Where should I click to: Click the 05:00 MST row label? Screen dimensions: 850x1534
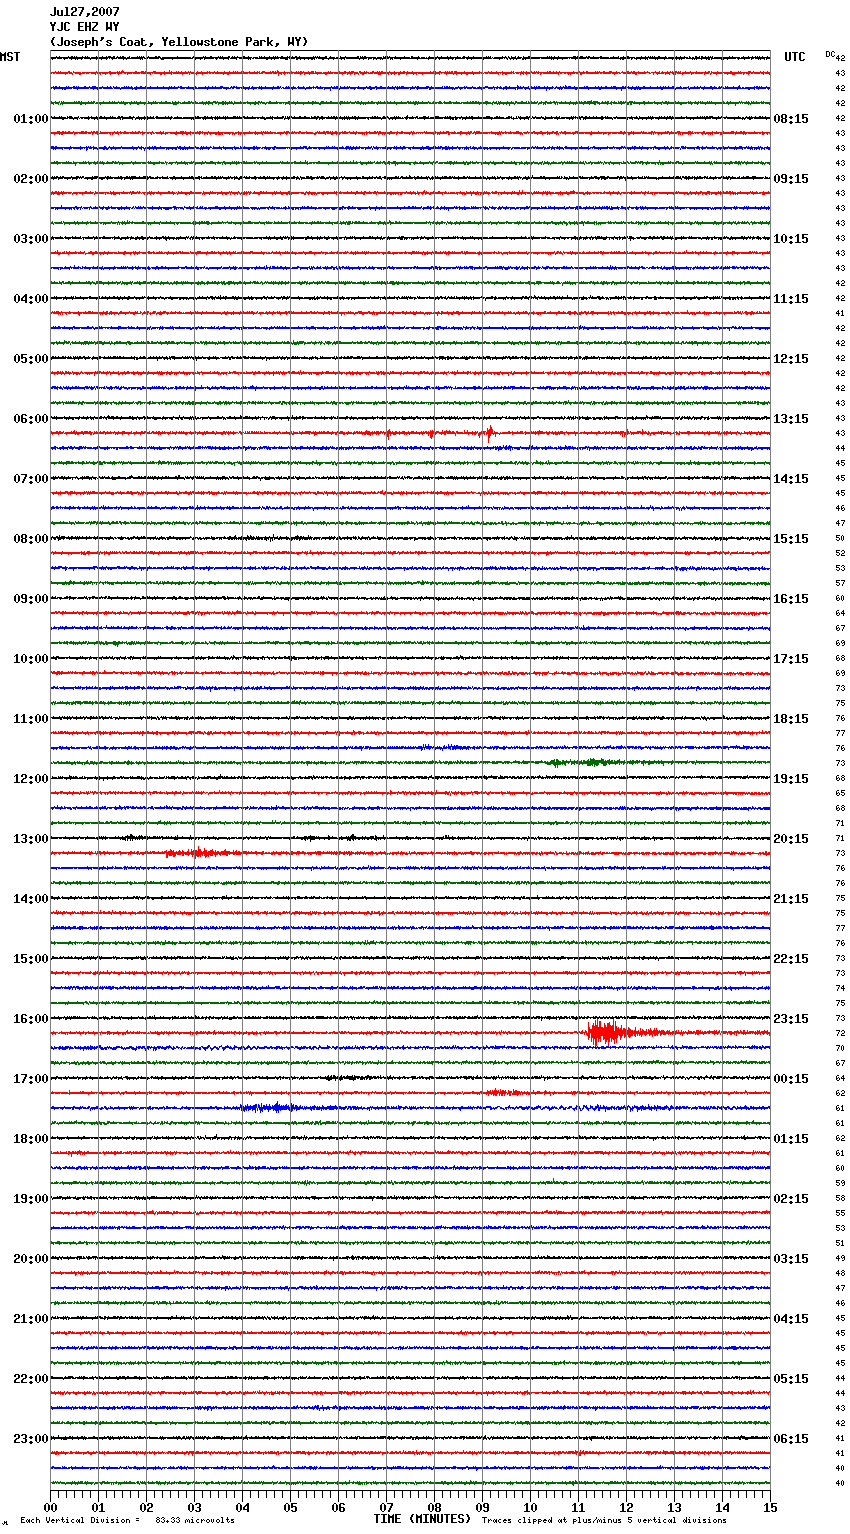click(x=31, y=359)
